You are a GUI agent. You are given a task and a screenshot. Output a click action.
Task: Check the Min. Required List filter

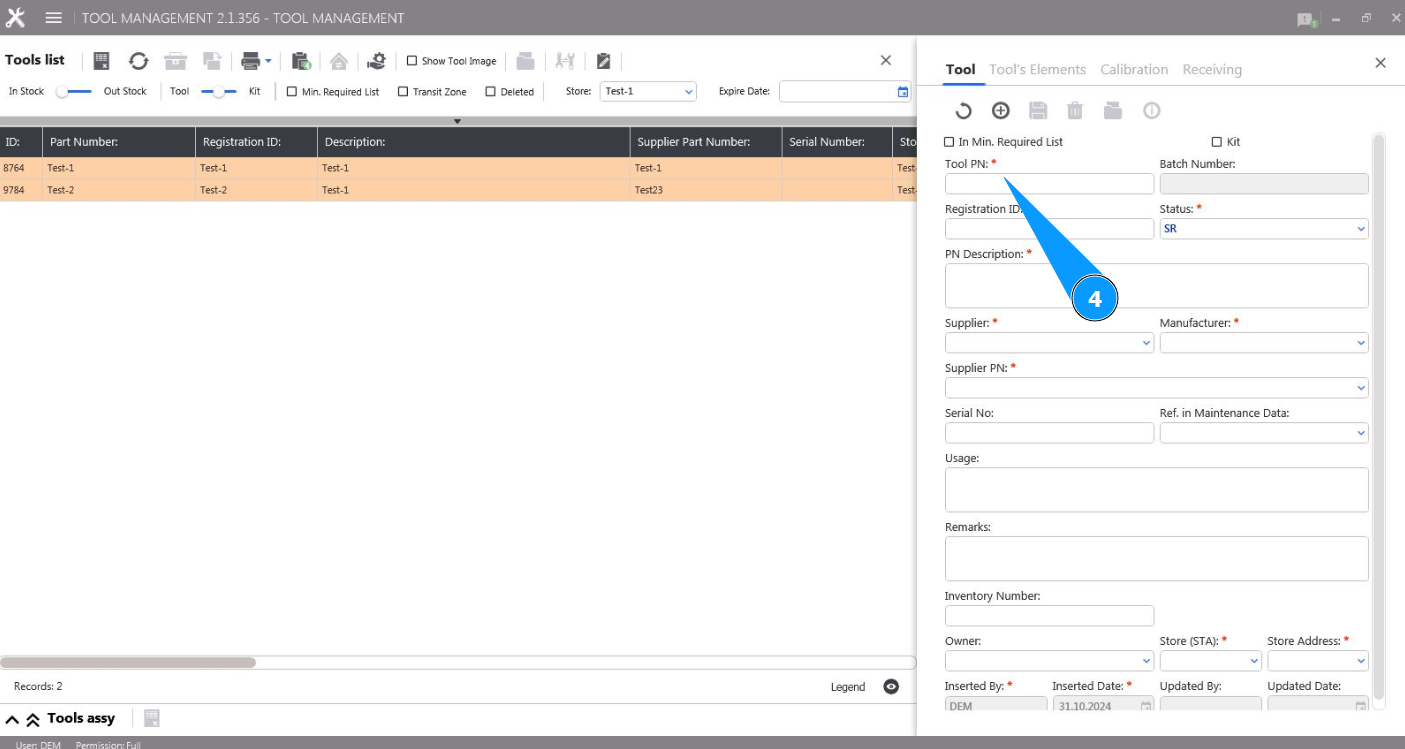coord(292,92)
